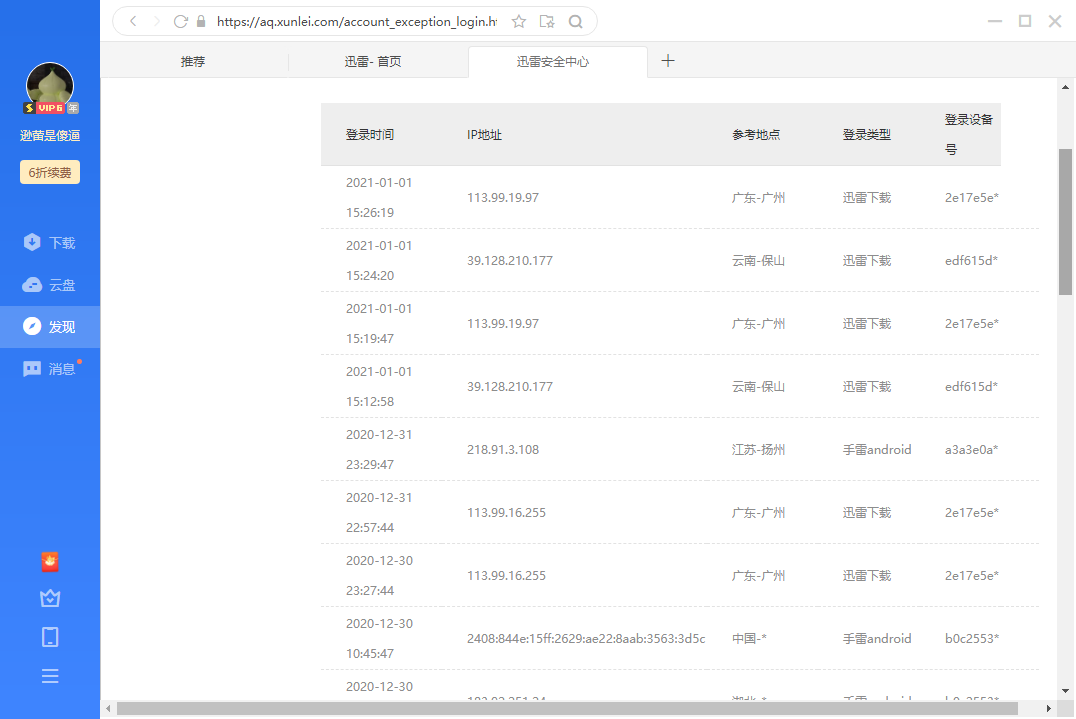Bookmark the page with the star icon
1076x719 pixels.
click(519, 20)
